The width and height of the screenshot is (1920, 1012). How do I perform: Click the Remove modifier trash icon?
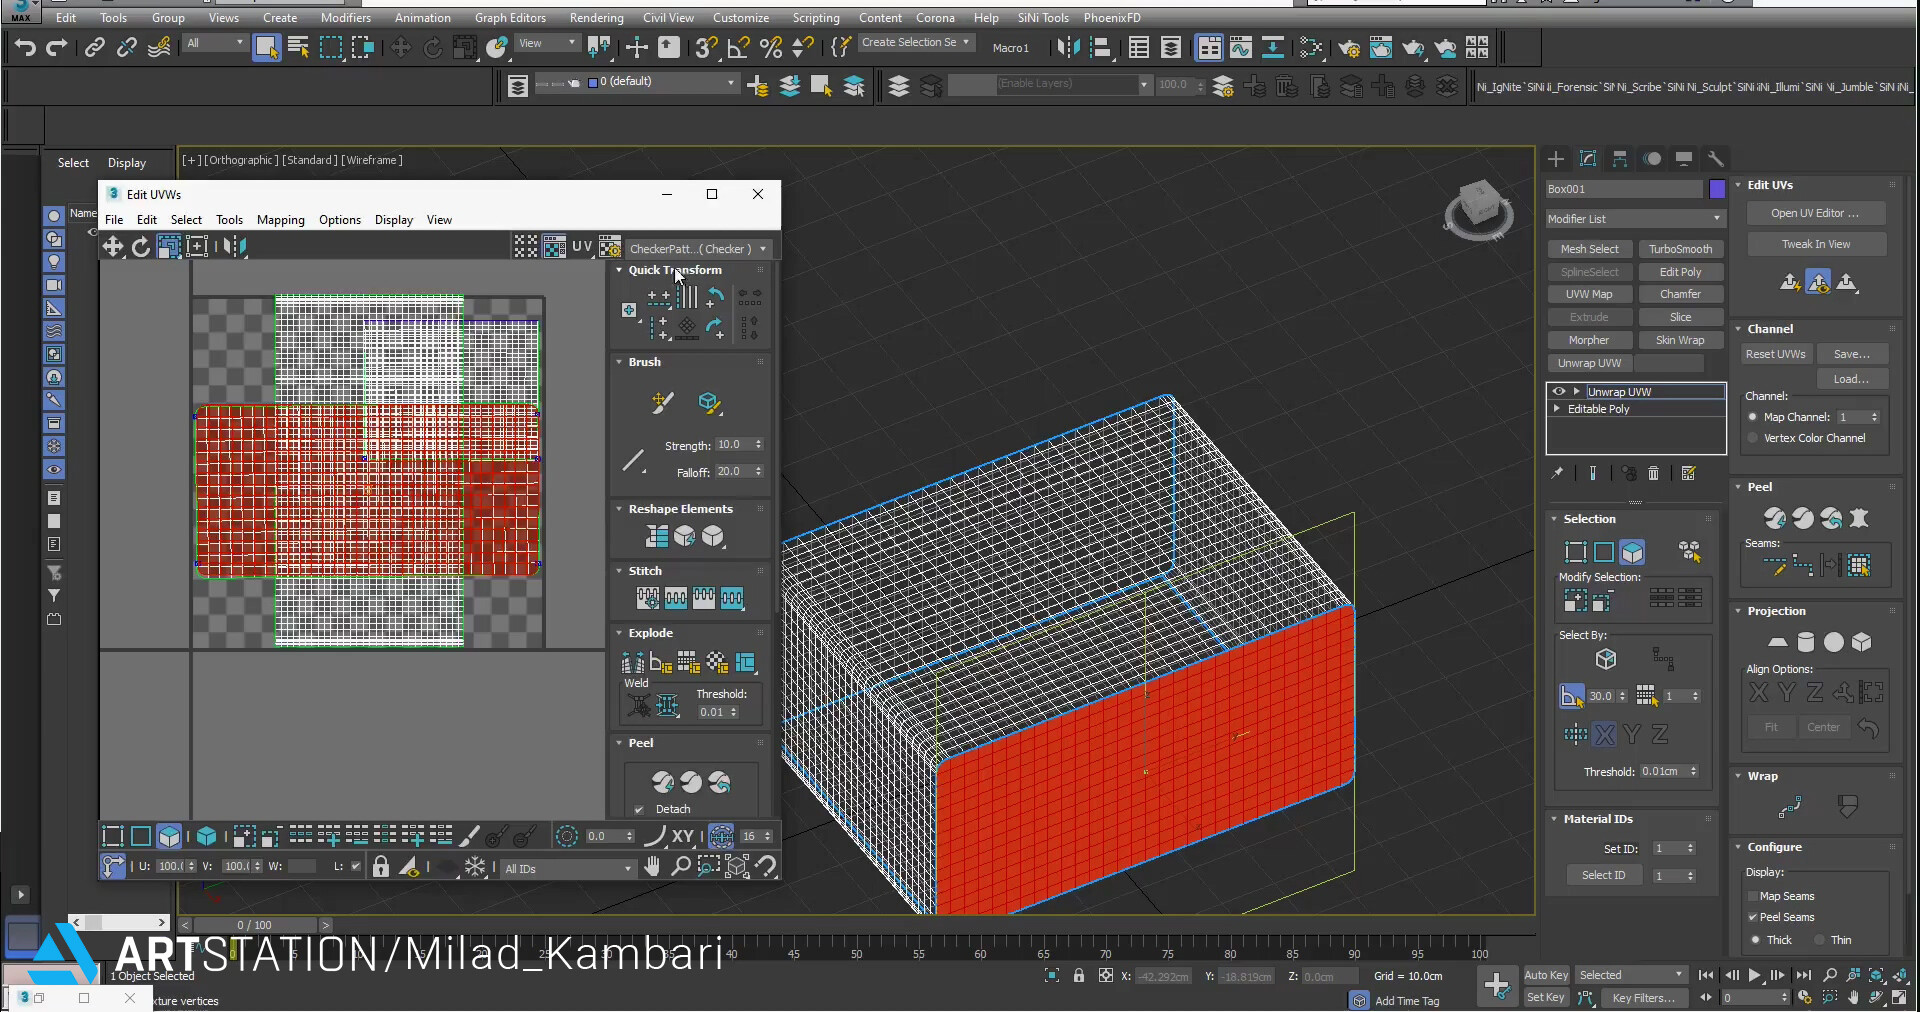coord(1654,474)
